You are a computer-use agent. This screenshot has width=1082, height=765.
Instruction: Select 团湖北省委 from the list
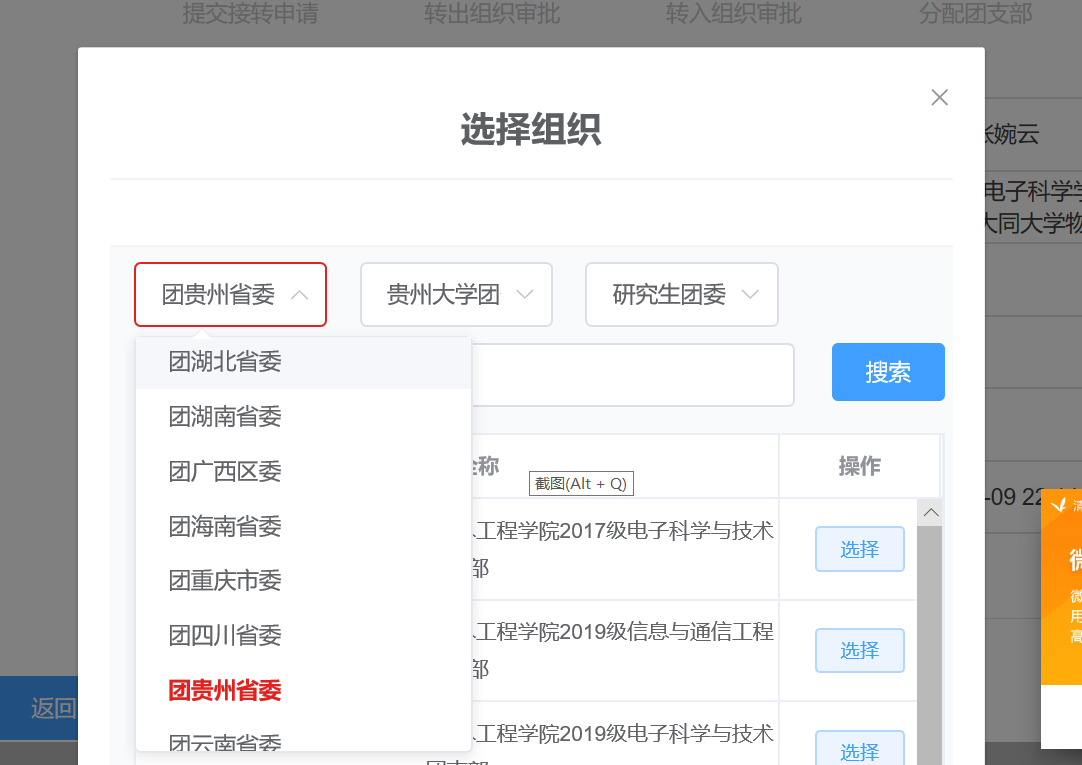click(225, 362)
